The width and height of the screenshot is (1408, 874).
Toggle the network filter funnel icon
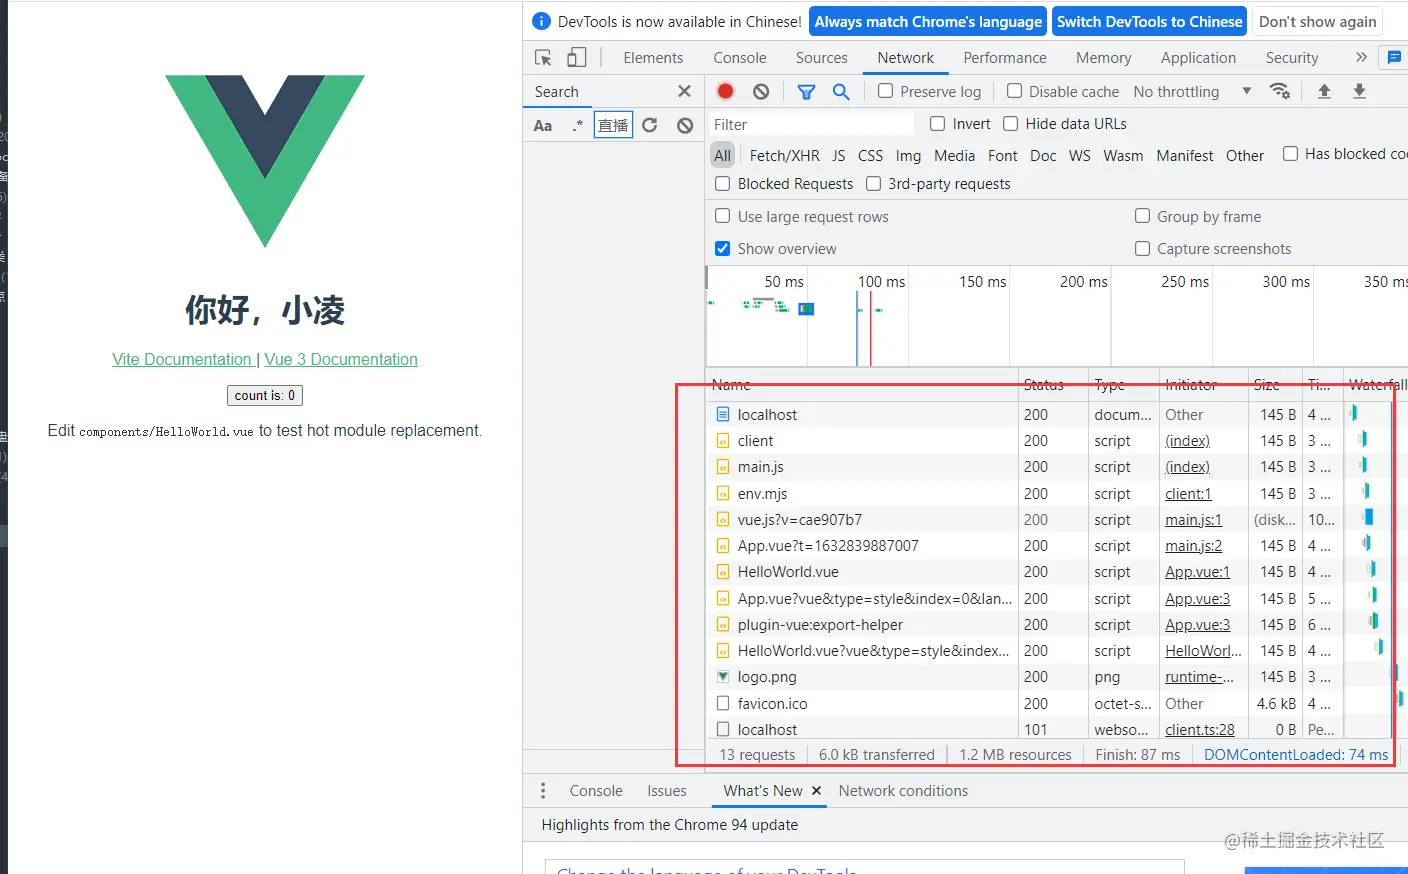click(806, 91)
